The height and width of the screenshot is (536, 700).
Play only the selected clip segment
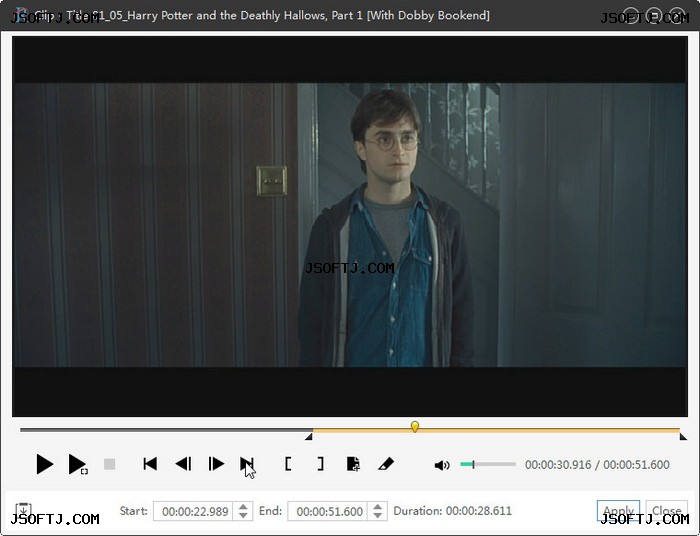pos(78,464)
